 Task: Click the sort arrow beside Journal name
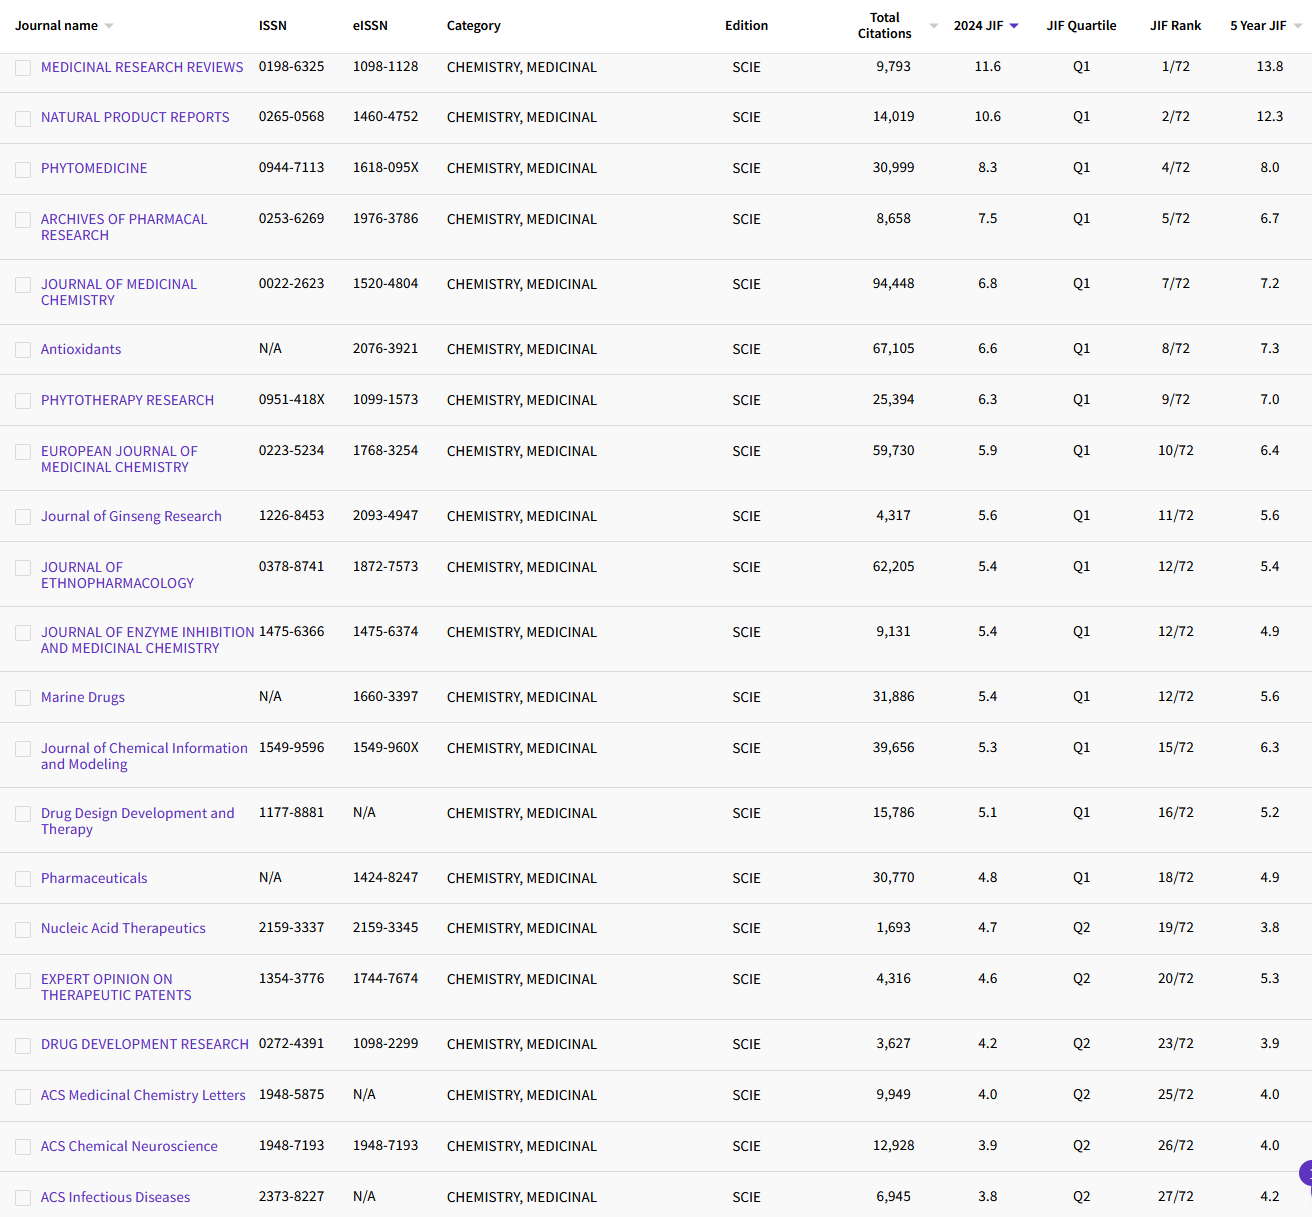click(109, 26)
